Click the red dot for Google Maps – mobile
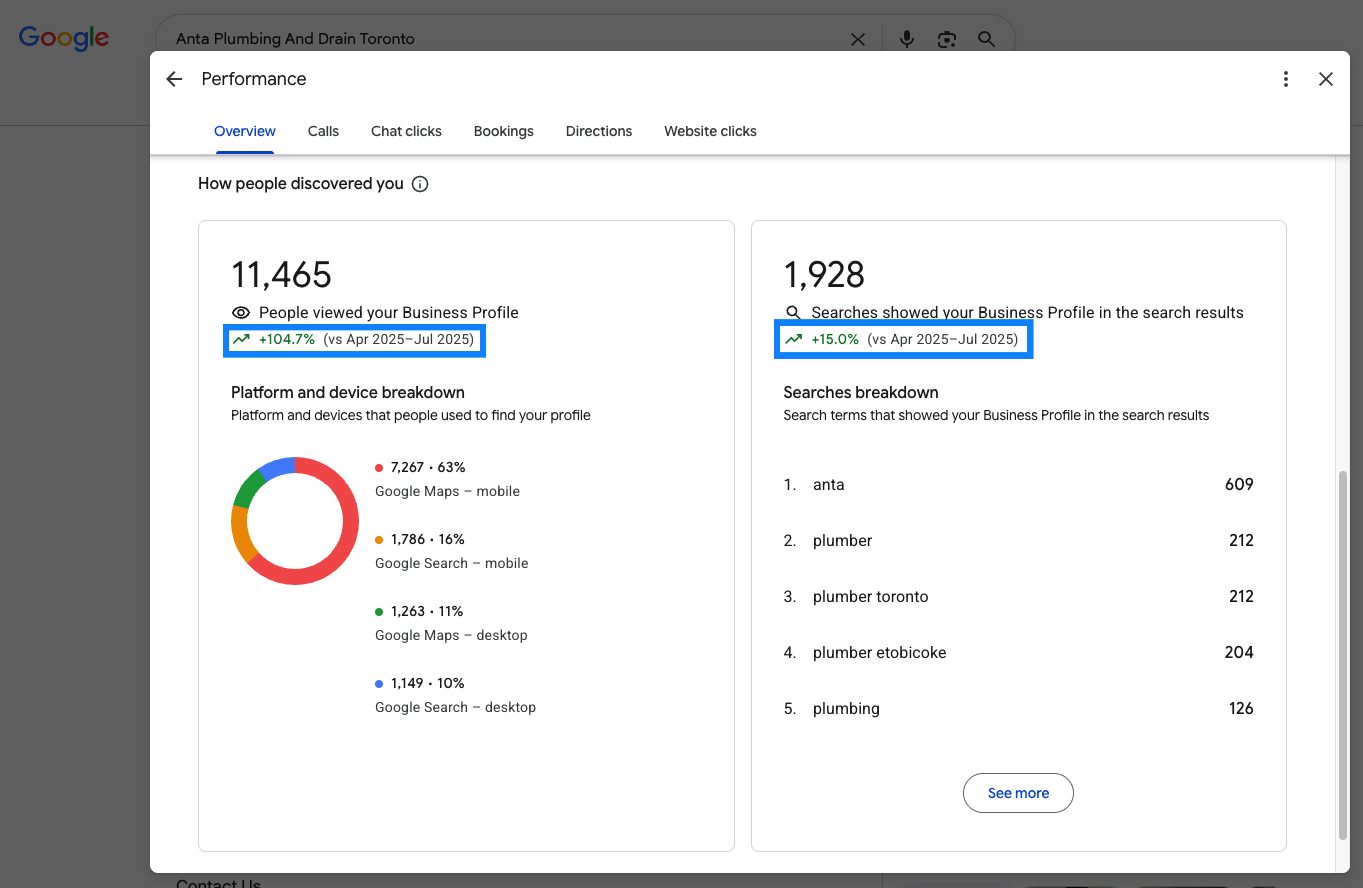Viewport: 1363px width, 888px height. tap(379, 467)
